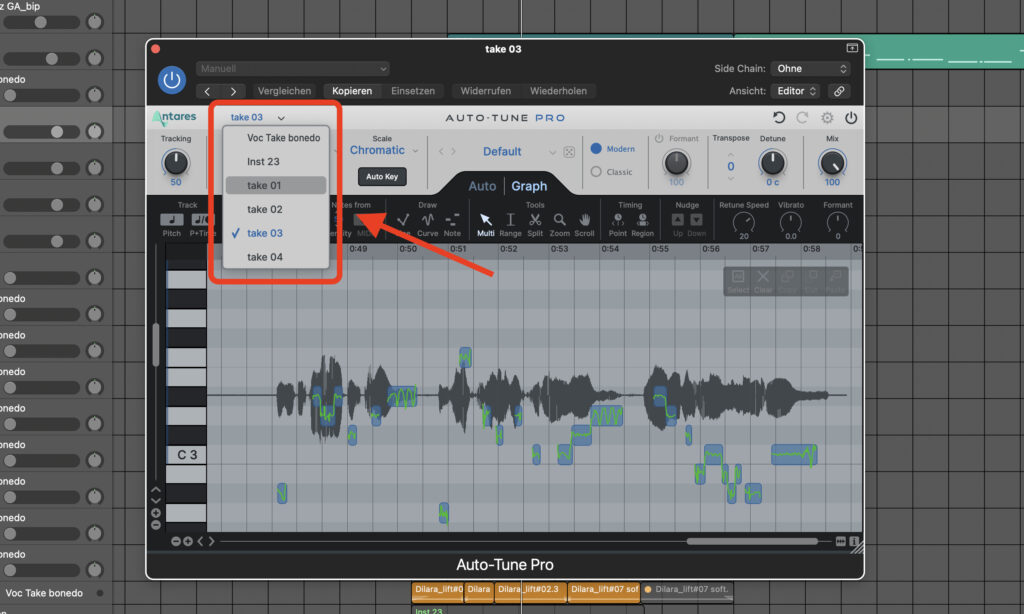This screenshot has width=1024, height=614.
Task: Go to next plug-in setting arrow
Action: pyautogui.click(x=233, y=91)
